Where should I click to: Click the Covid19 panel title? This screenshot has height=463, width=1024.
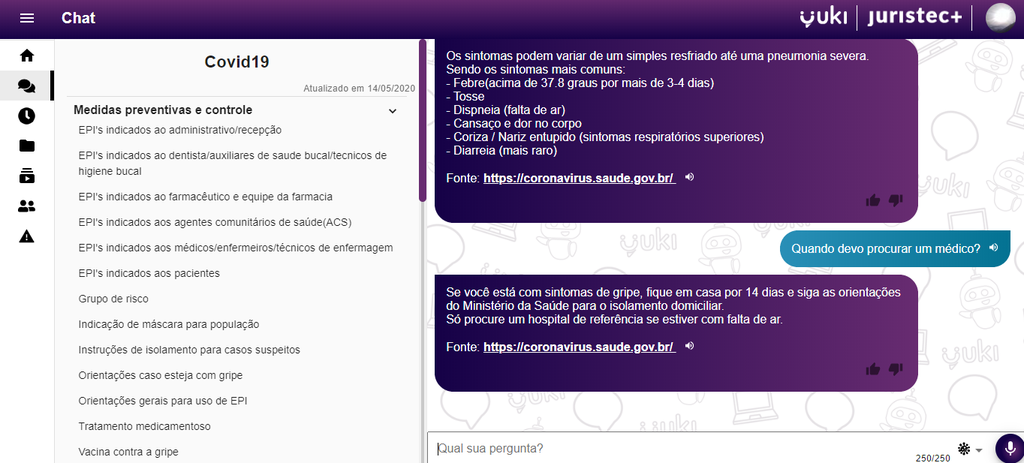(237, 62)
